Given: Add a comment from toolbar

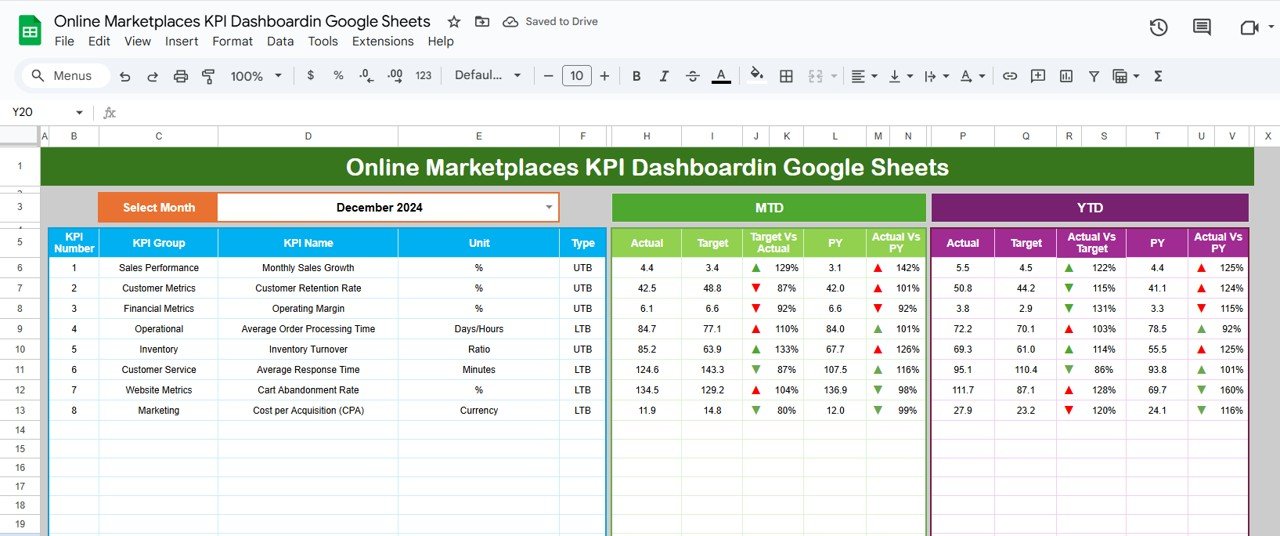Looking at the screenshot, I should (x=1038, y=76).
